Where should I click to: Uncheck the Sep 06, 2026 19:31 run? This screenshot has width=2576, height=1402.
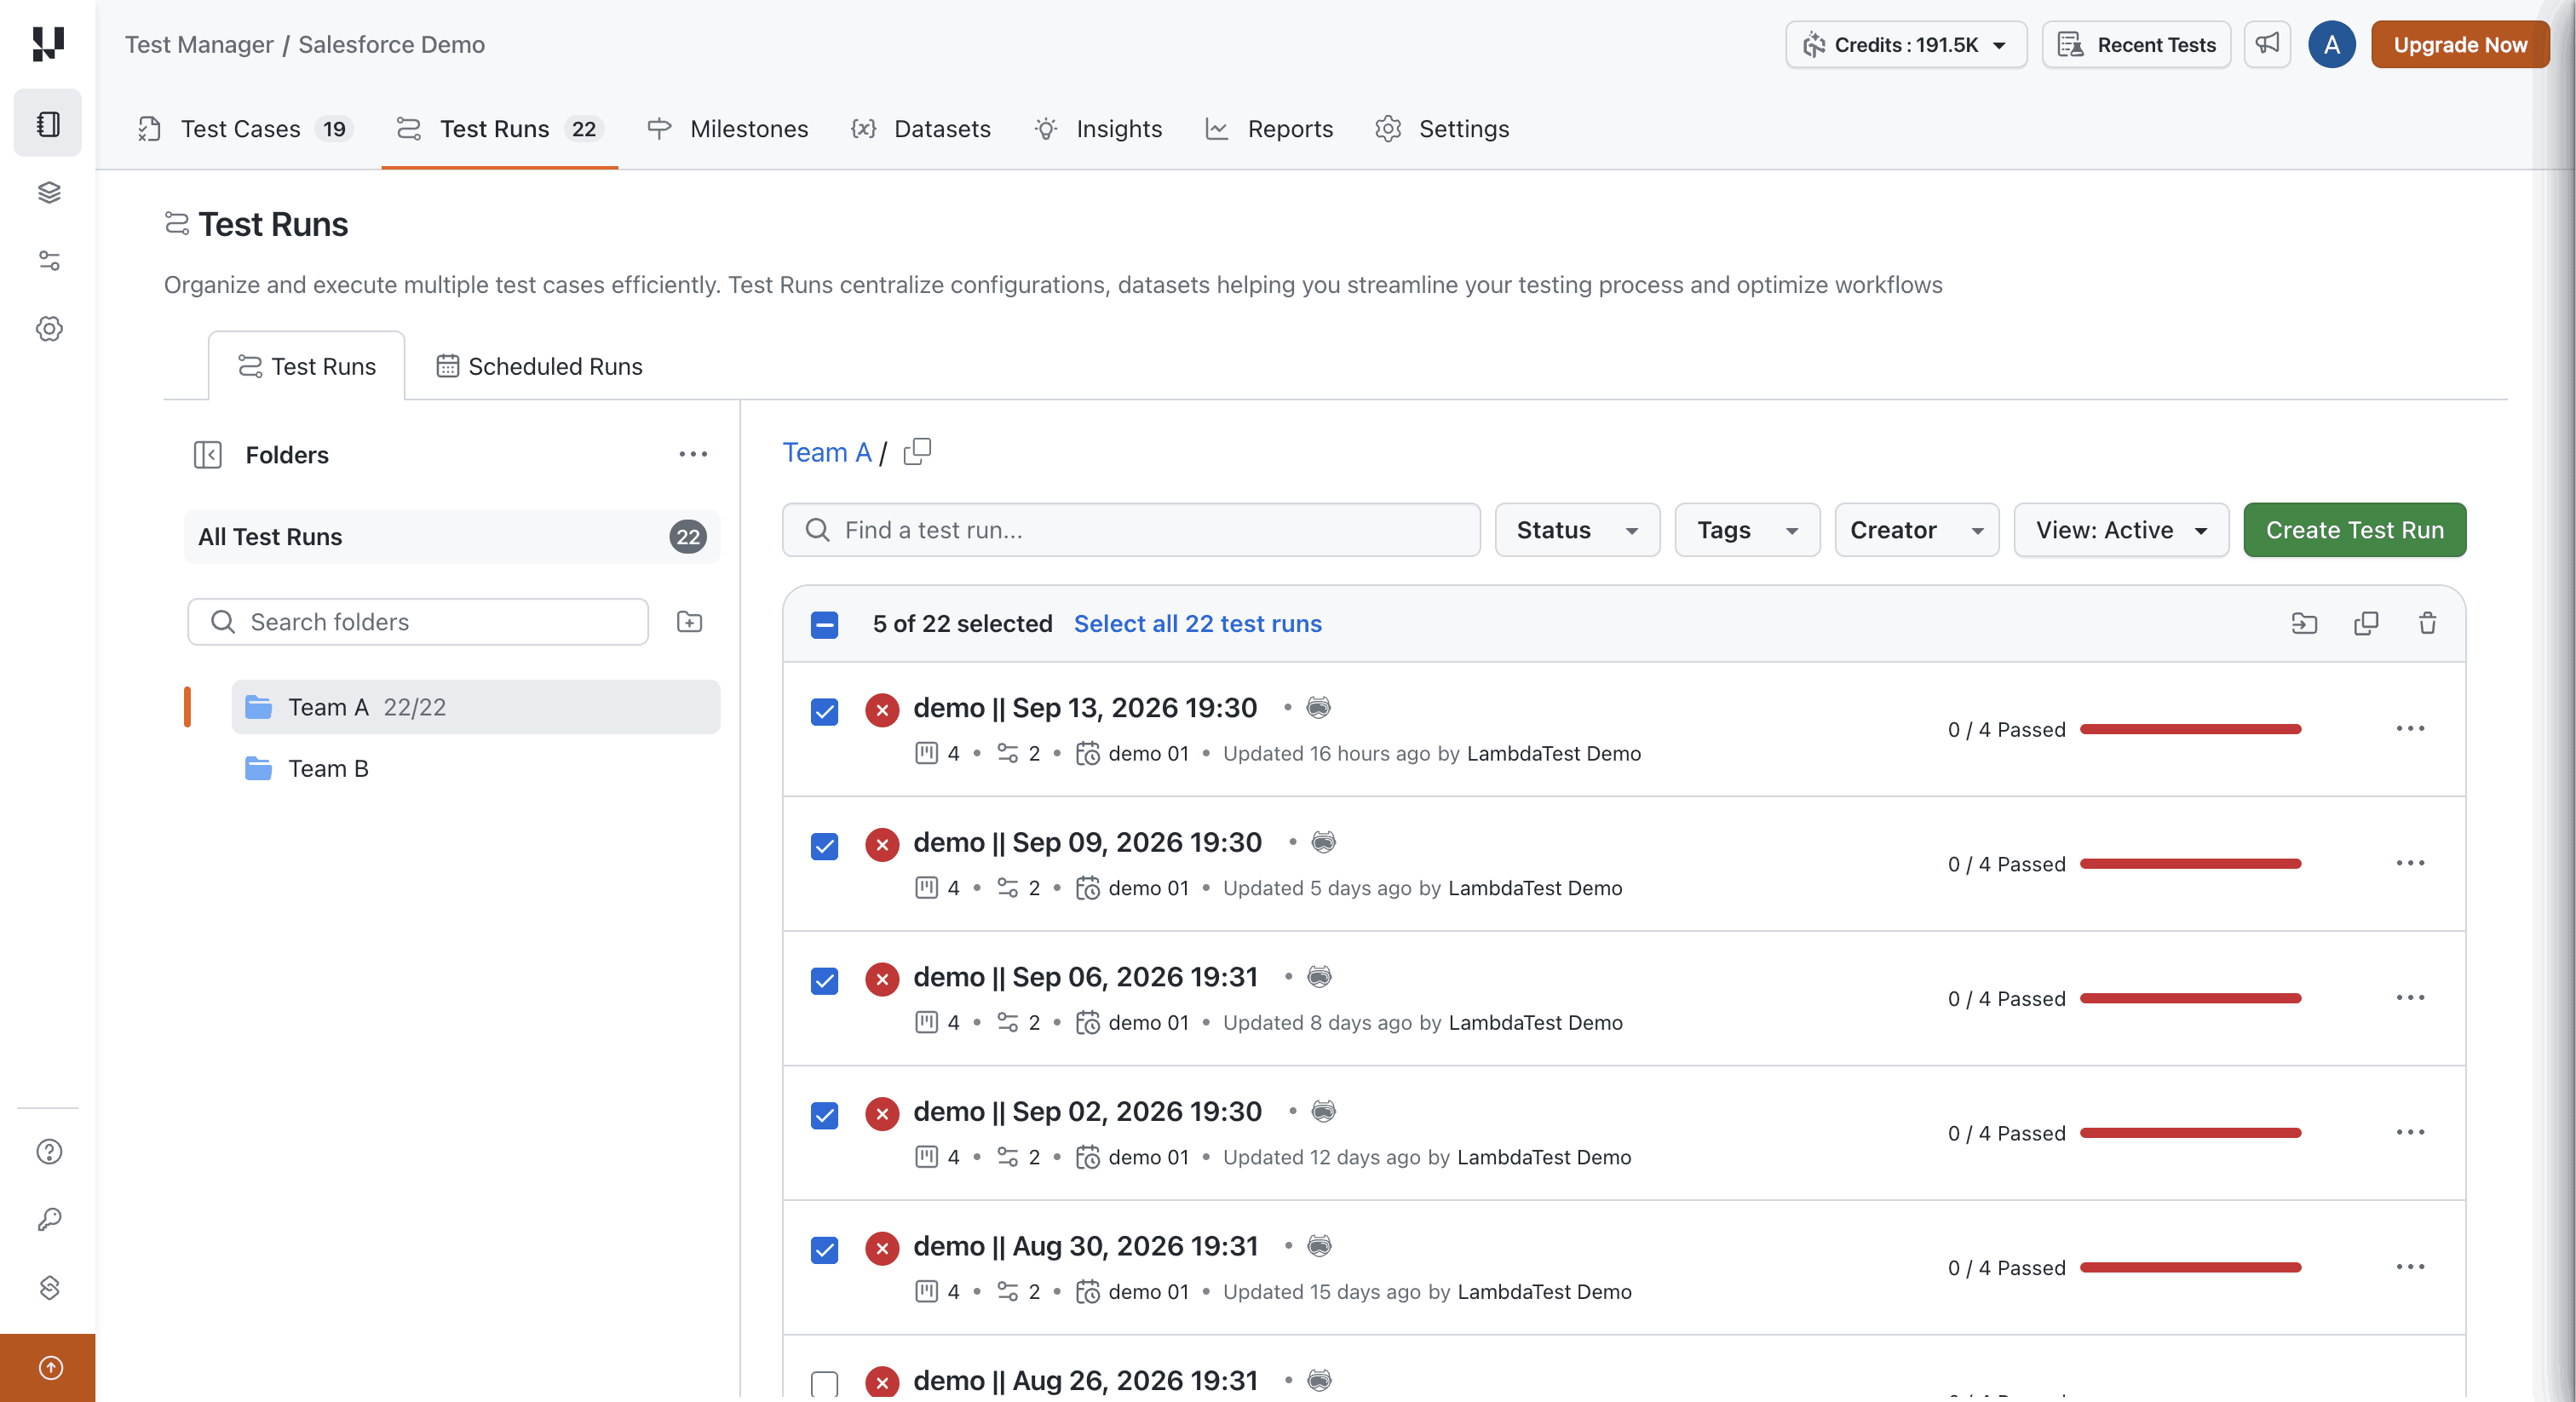(x=824, y=981)
